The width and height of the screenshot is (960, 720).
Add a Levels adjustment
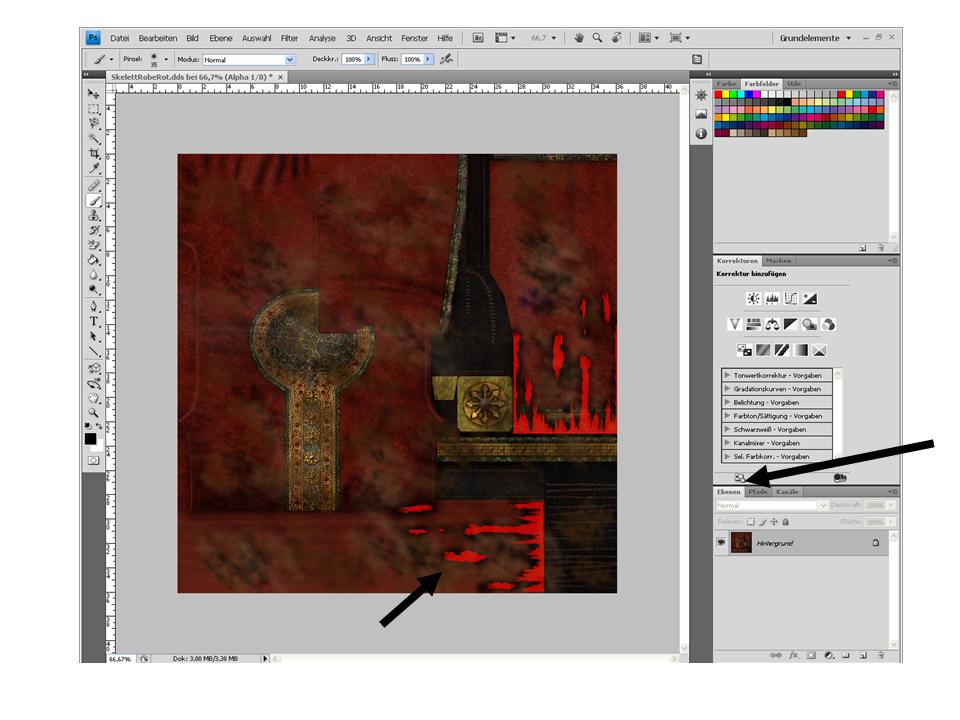tap(772, 299)
